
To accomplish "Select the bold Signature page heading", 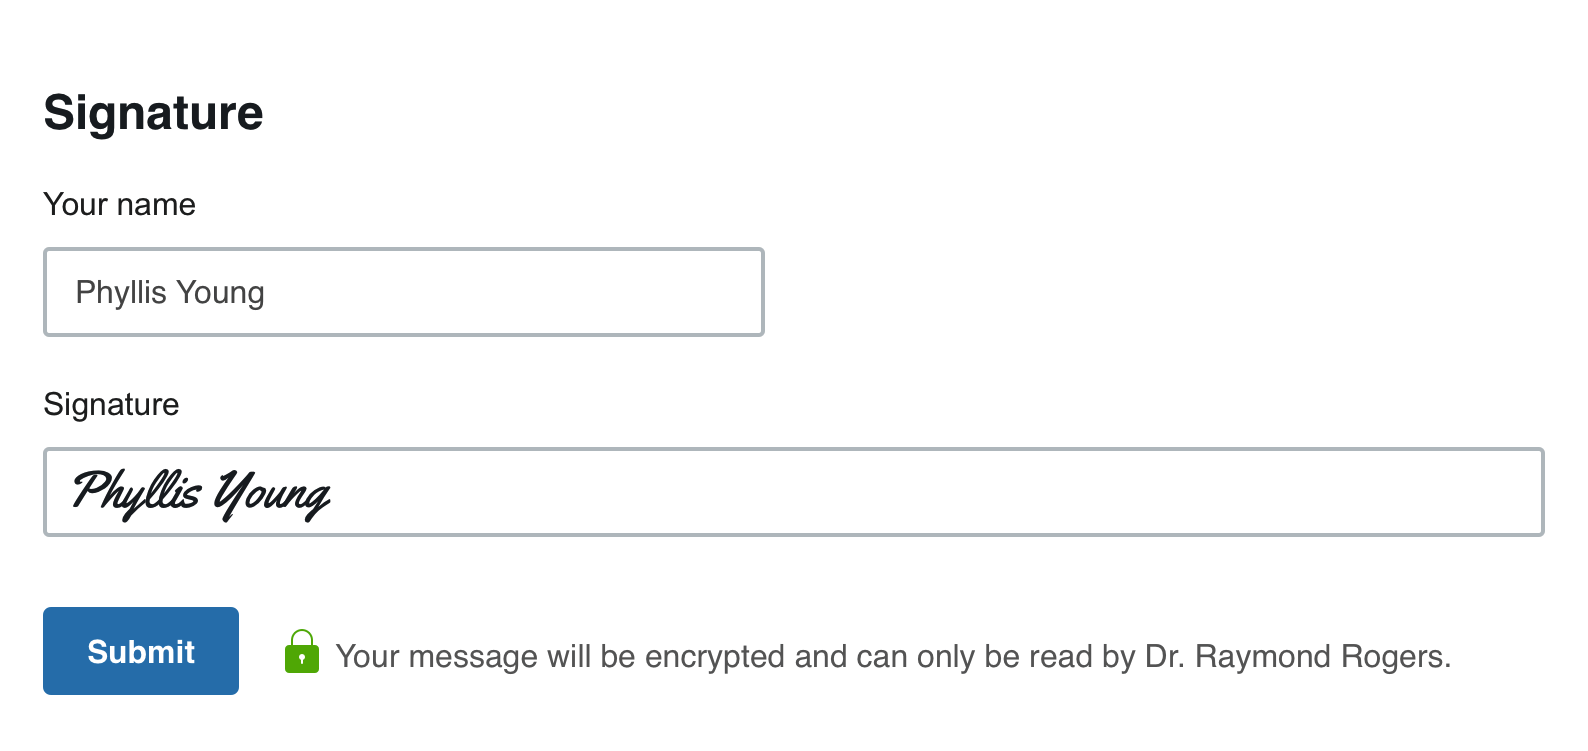I will coord(153,113).
